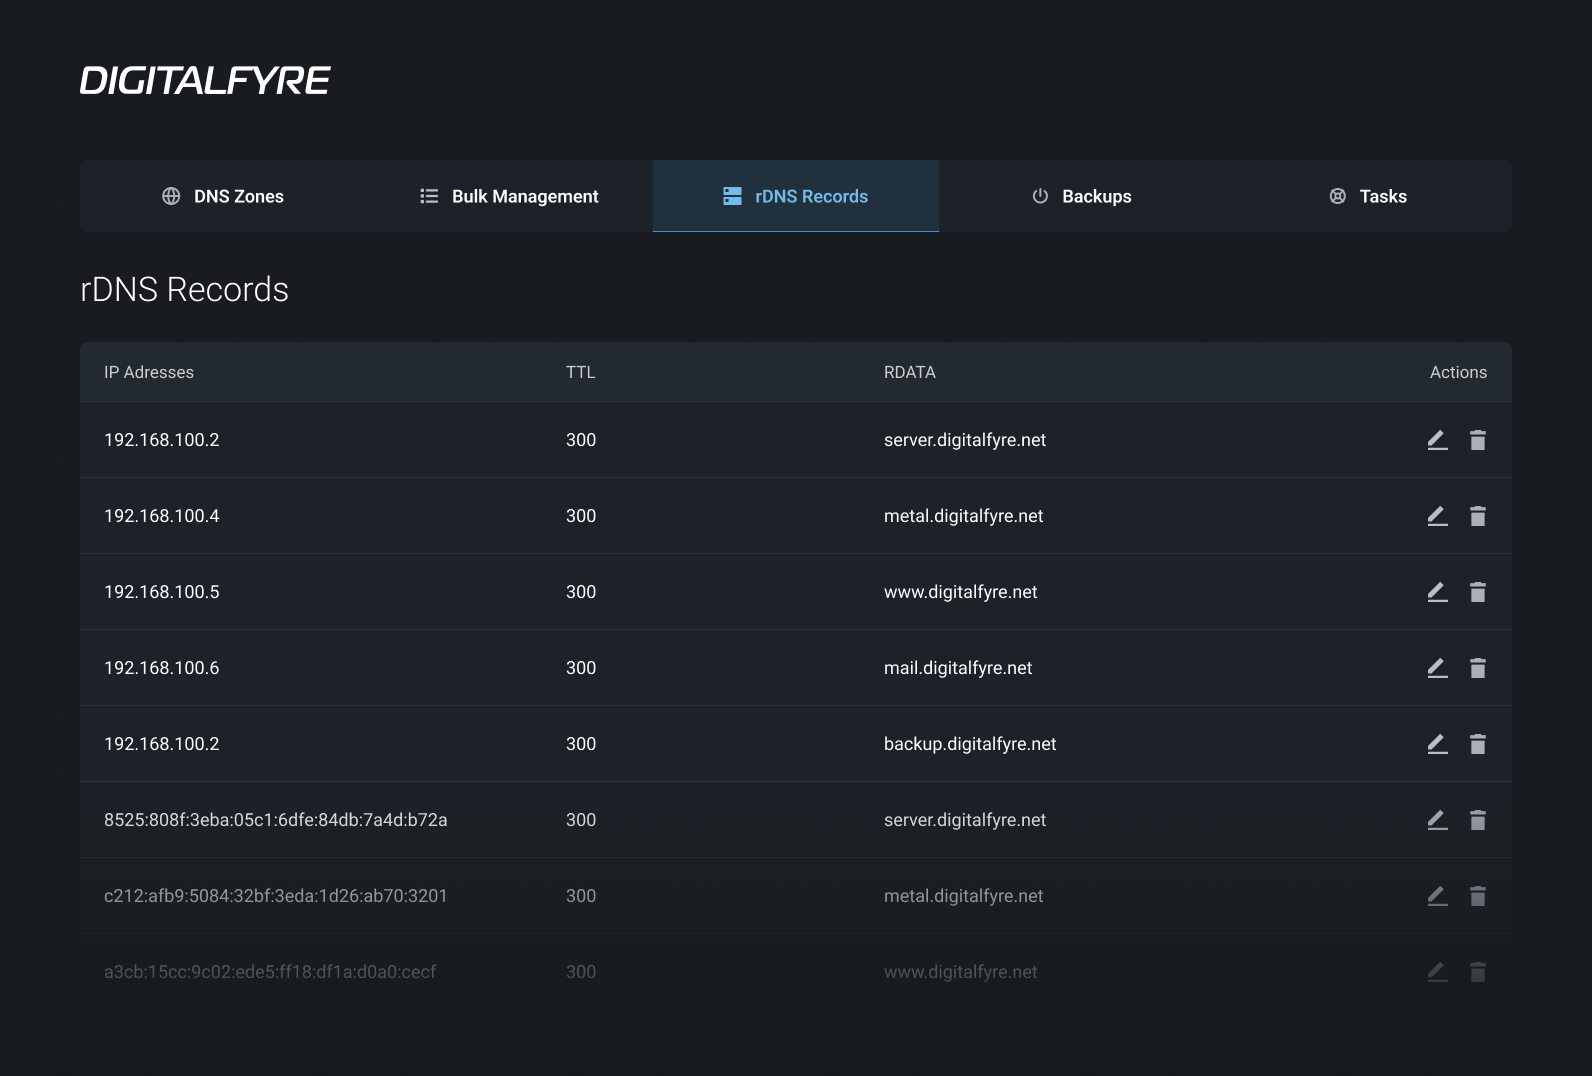
Task: Click the TTL column header
Action: pyautogui.click(x=580, y=372)
